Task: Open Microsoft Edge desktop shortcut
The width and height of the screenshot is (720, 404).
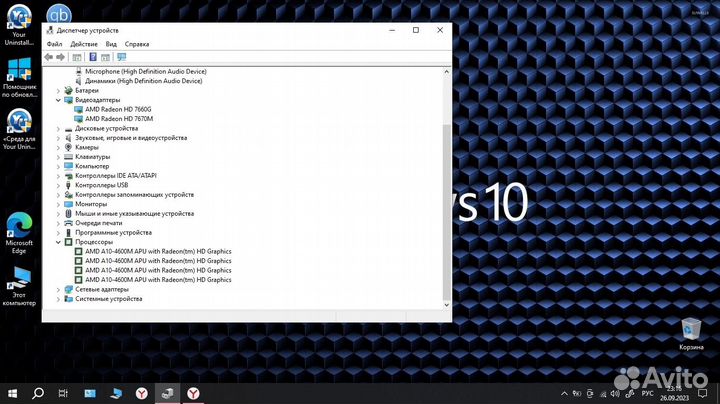Action: click(x=19, y=233)
